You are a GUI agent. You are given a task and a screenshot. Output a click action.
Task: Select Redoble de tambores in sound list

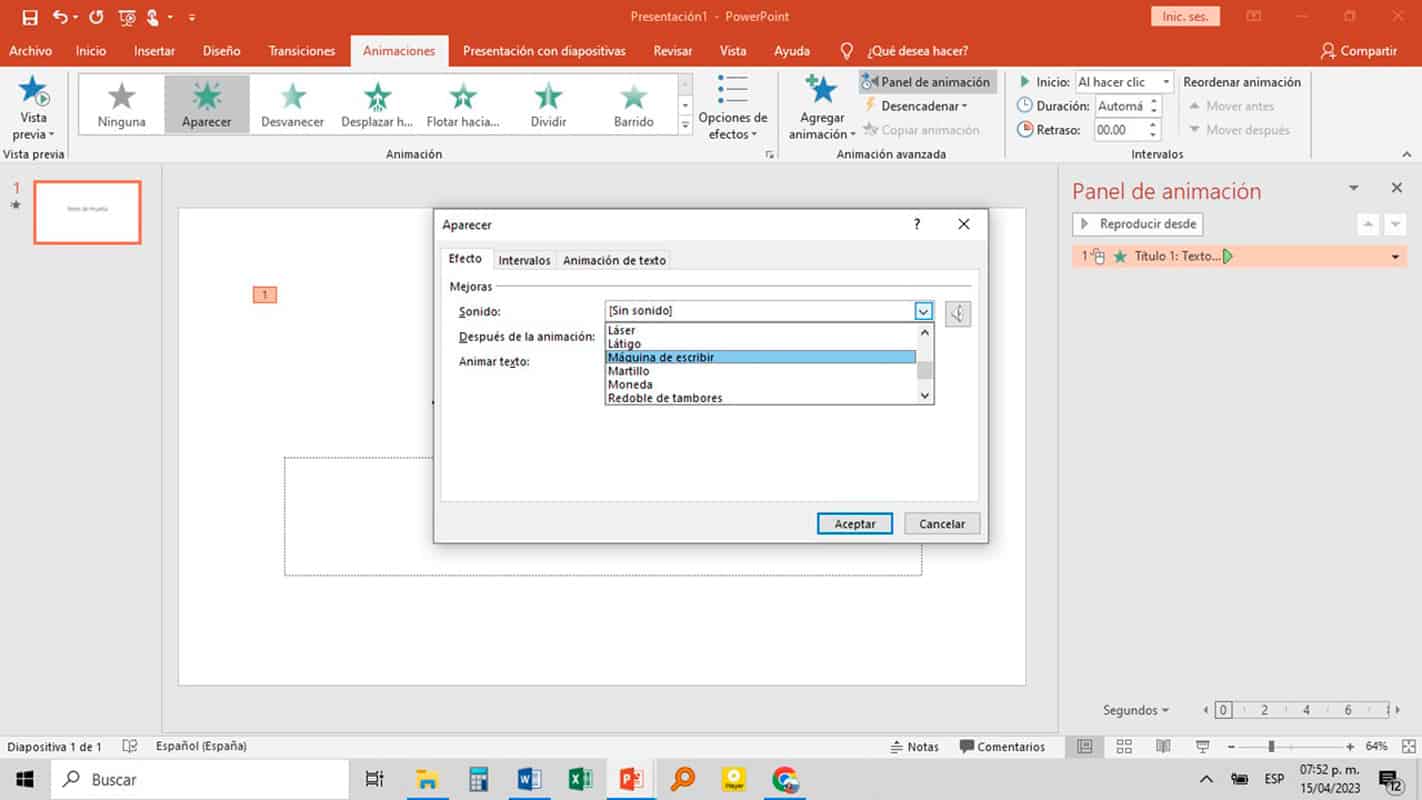(x=760, y=398)
